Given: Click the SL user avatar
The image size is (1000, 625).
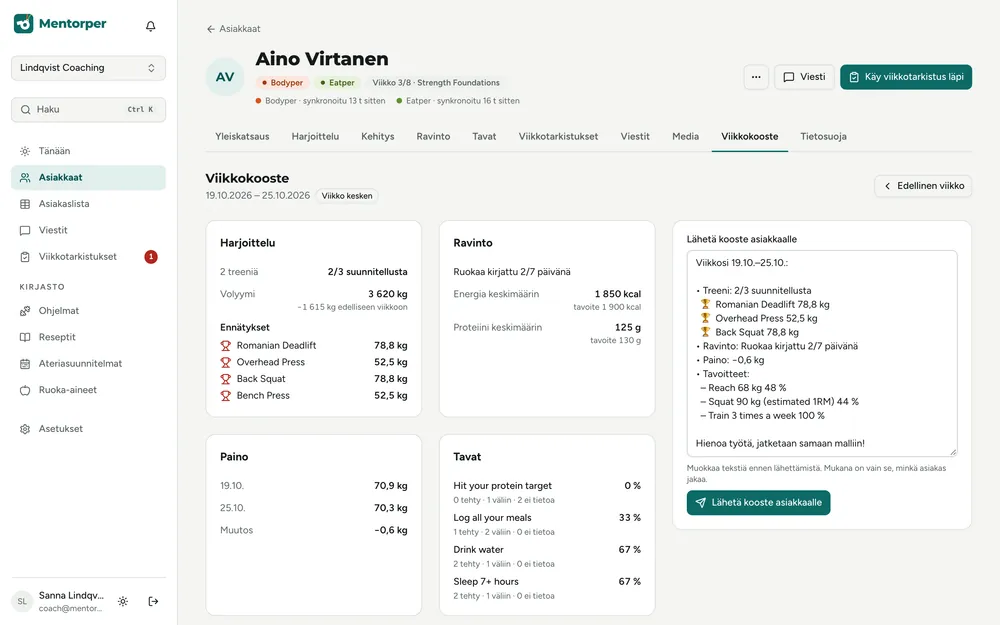Looking at the screenshot, I should coord(22,601).
